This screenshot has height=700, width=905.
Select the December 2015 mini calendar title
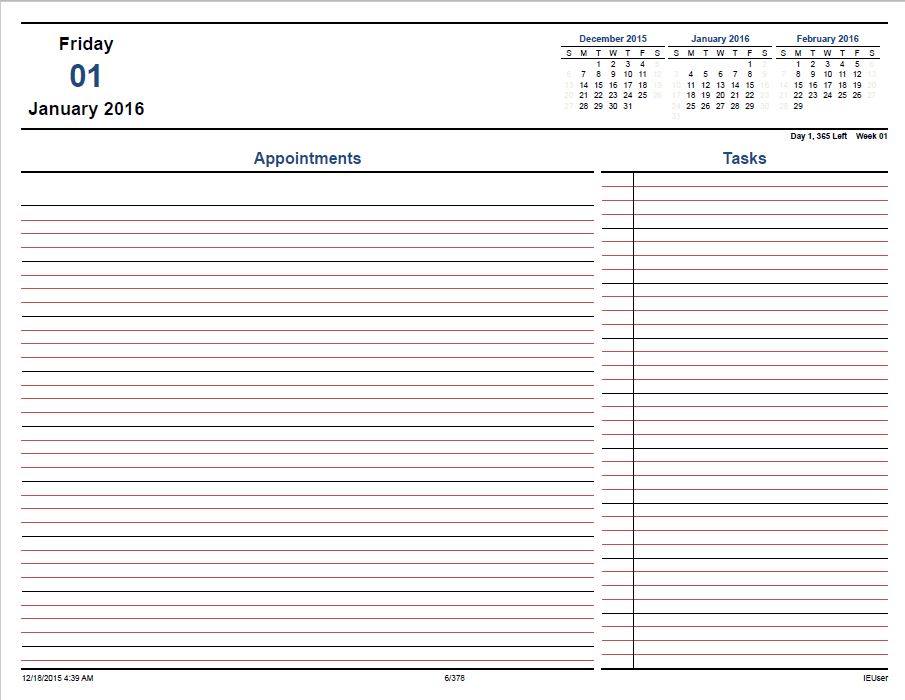(x=612, y=39)
